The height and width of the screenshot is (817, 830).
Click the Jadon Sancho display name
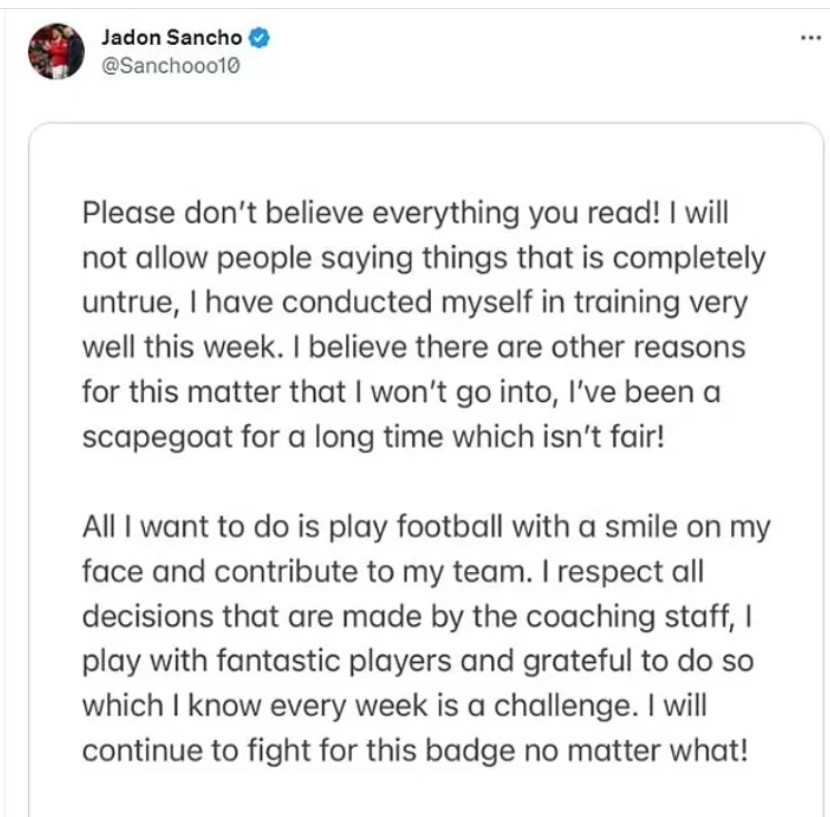[x=172, y=39]
